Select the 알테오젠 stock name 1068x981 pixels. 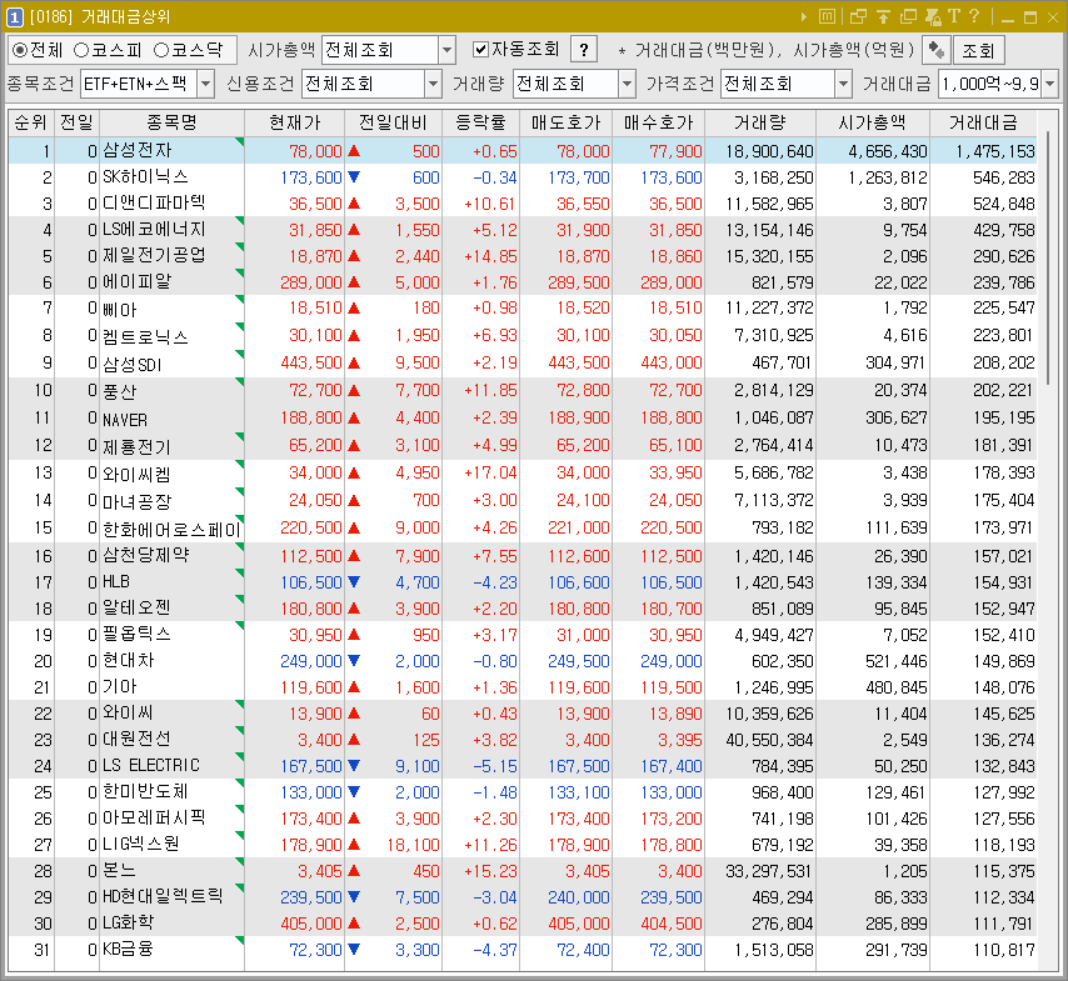tap(136, 608)
